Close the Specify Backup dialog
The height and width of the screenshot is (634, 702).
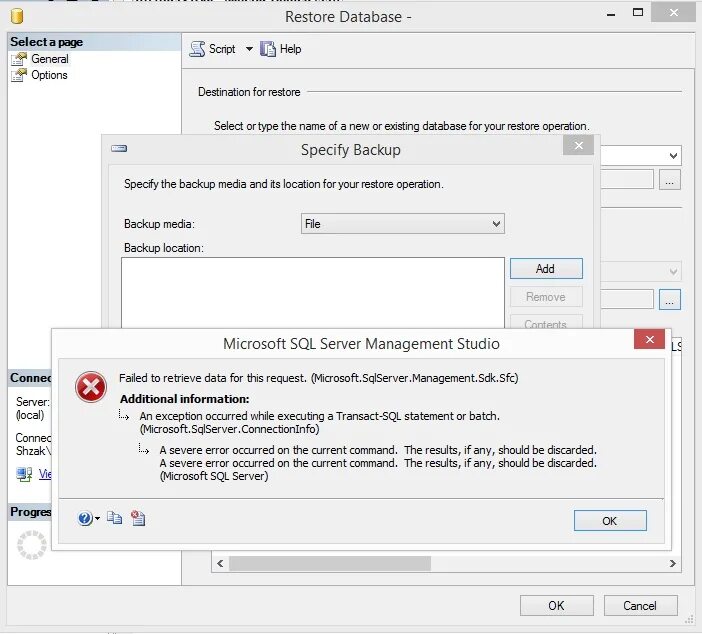tap(578, 146)
